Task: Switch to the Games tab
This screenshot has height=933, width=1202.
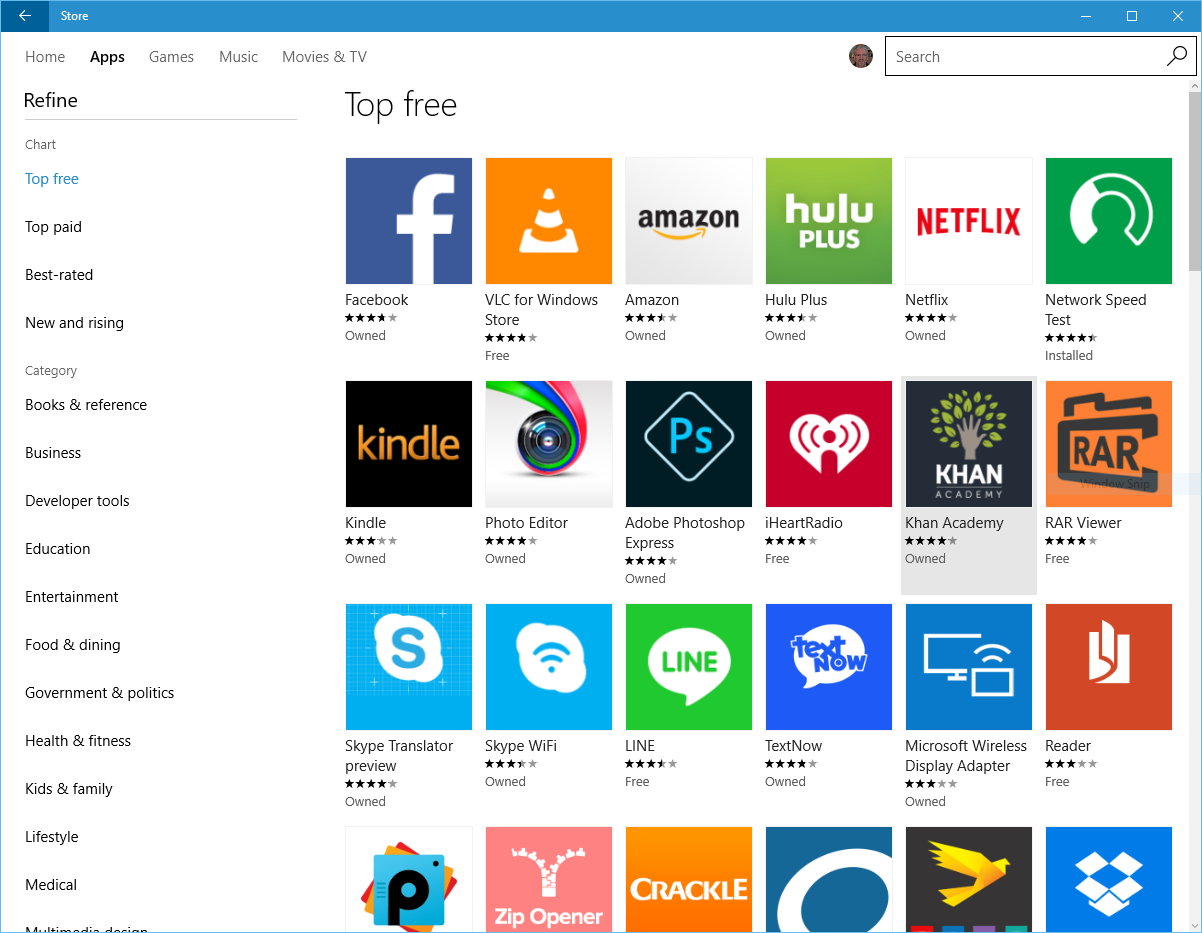Action: click(171, 57)
